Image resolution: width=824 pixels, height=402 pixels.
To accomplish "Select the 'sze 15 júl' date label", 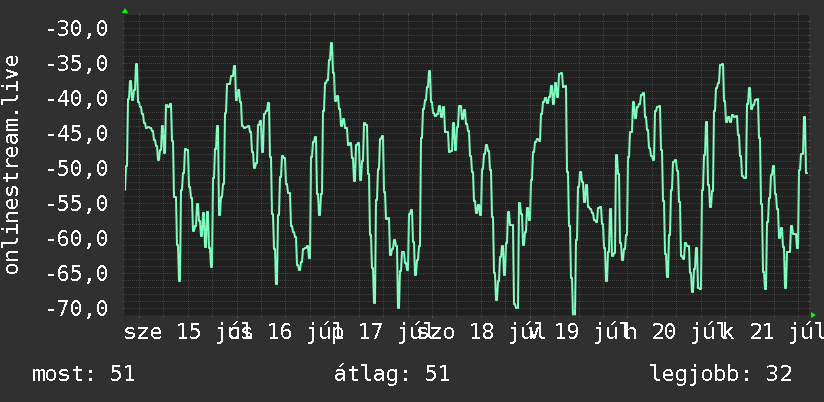I will click(x=182, y=333).
